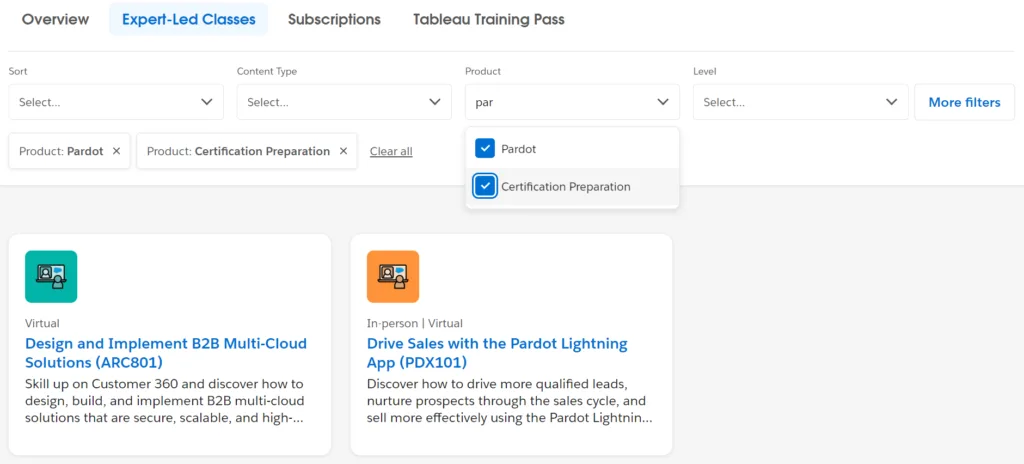Image resolution: width=1024 pixels, height=464 pixels.
Task: Open the Level dropdown
Action: [x=800, y=102]
